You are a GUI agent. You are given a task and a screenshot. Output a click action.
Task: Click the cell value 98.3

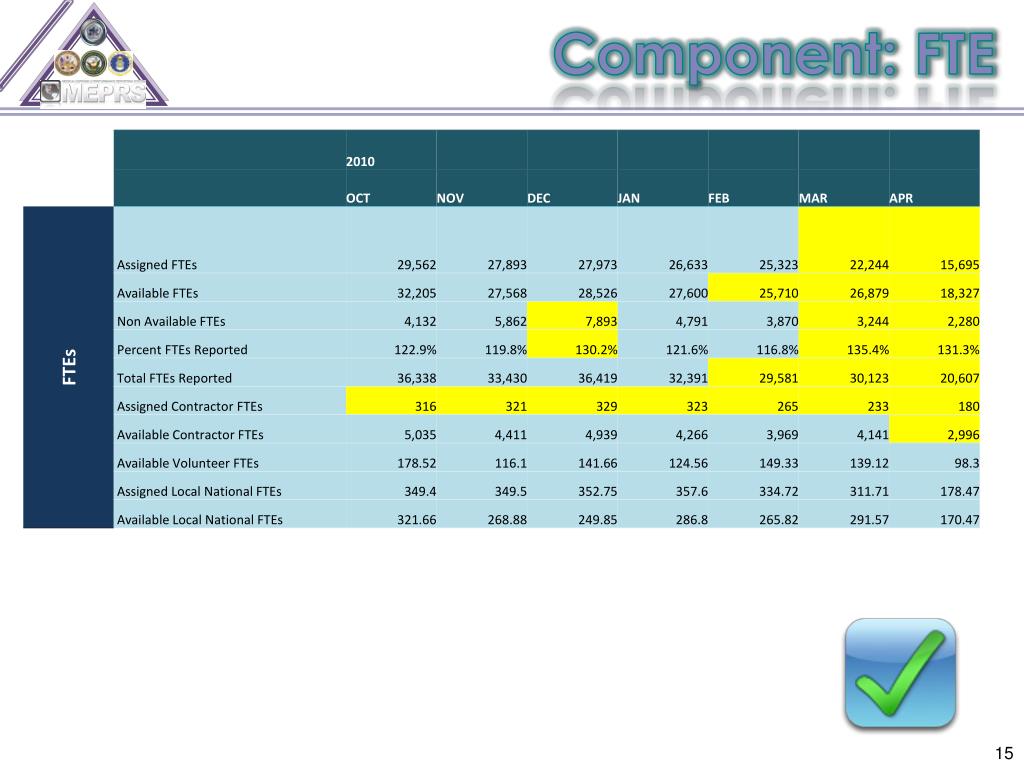966,463
